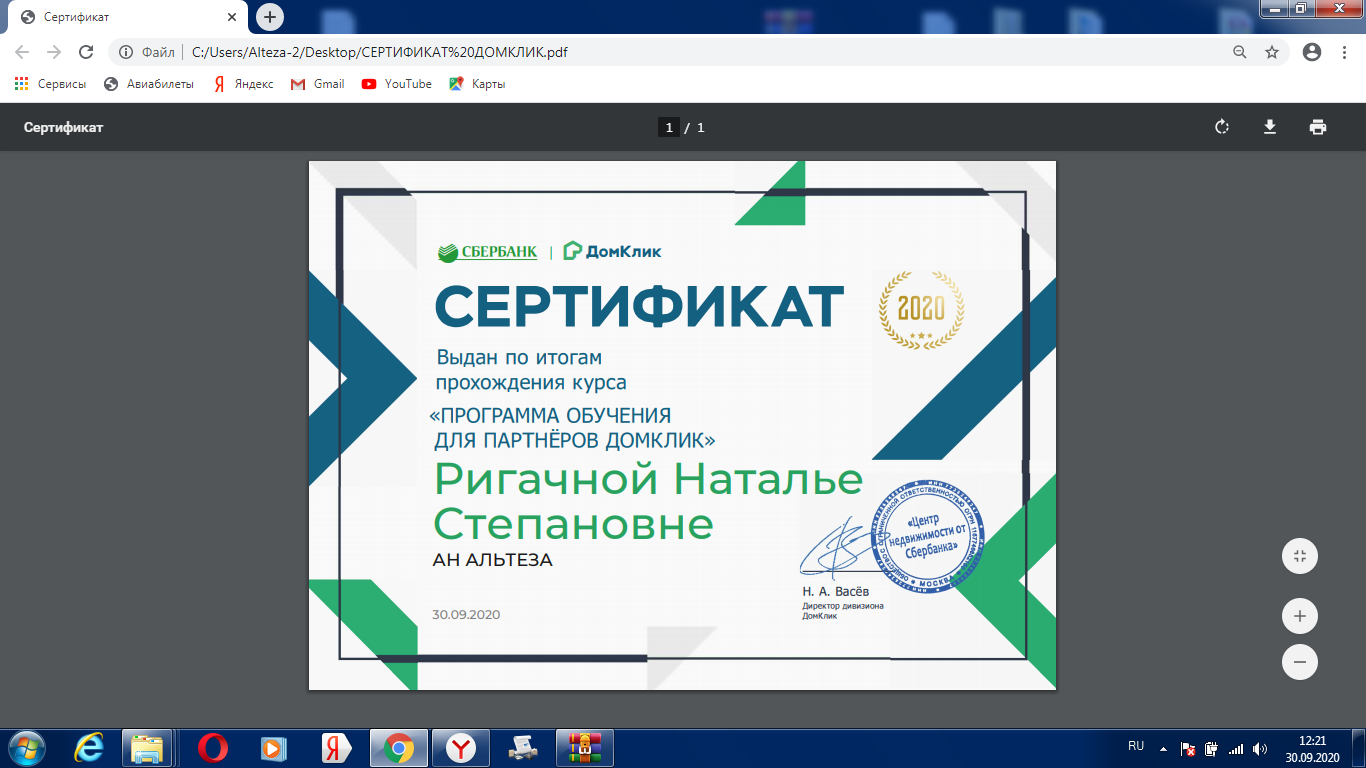Open the Яндекс shortcut in taskbar
Screen dimensions: 1366x768
click(x=336, y=748)
